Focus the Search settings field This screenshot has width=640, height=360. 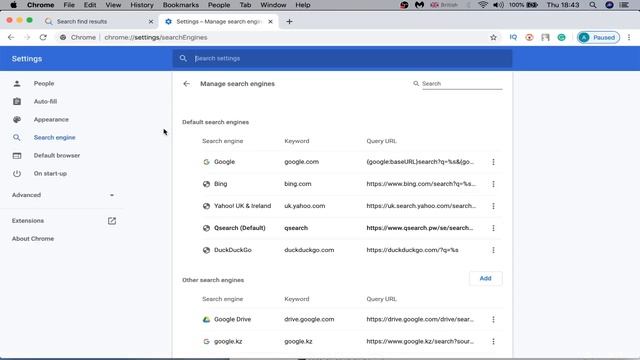coord(342,58)
